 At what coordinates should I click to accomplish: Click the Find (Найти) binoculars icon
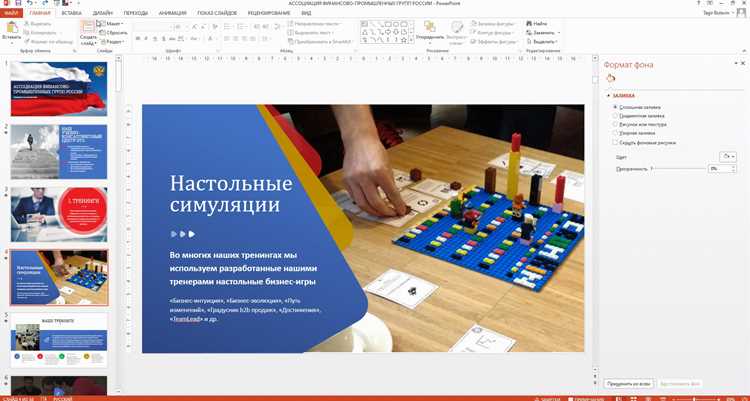pos(529,23)
